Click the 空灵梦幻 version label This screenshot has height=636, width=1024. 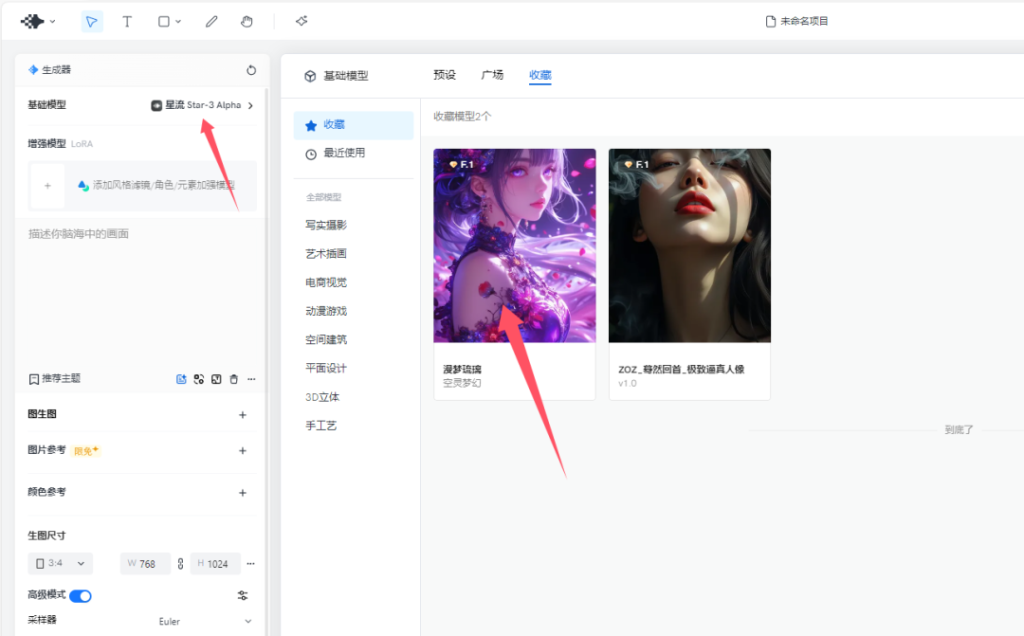[462, 383]
